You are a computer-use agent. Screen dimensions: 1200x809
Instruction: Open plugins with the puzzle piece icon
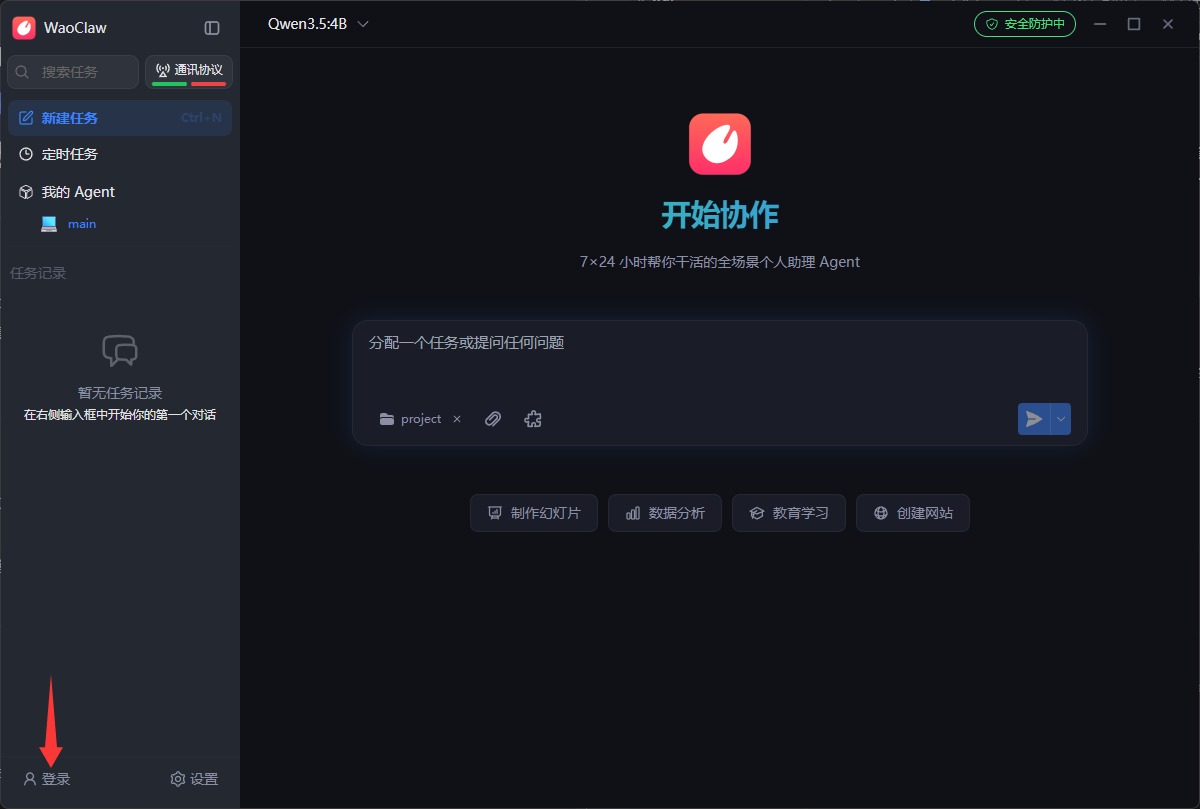click(x=533, y=419)
